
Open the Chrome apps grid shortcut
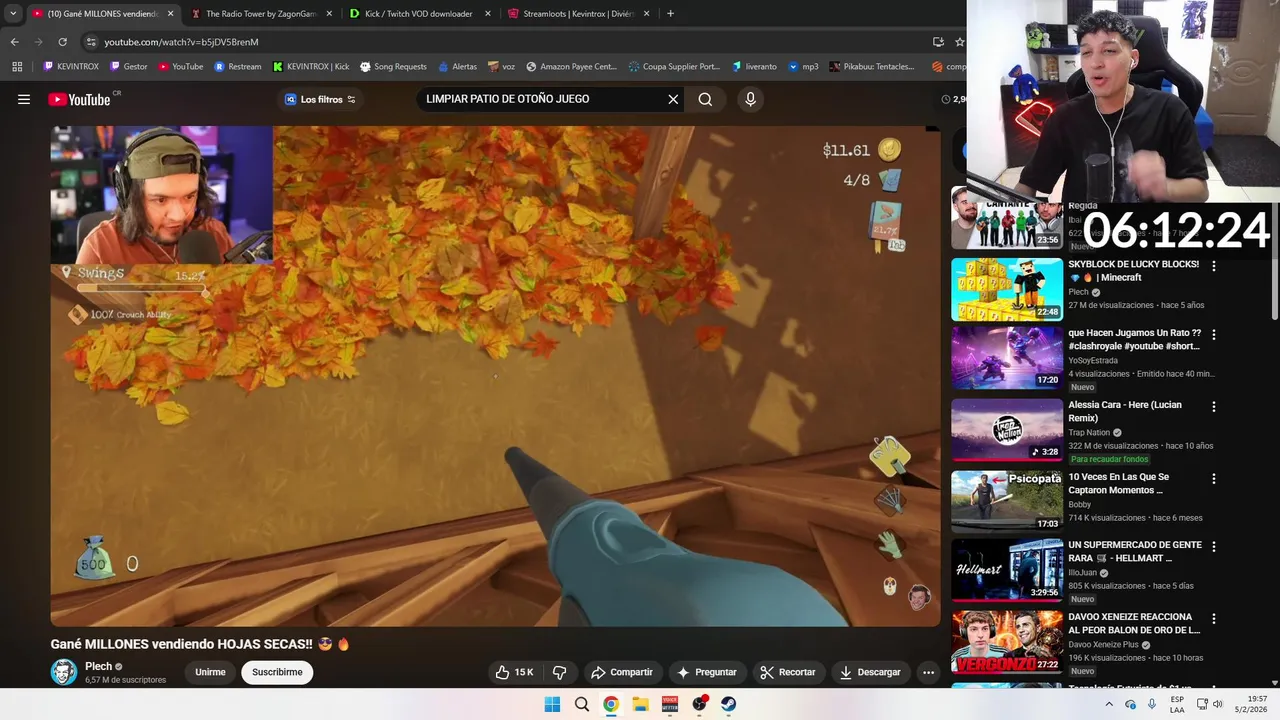point(17,67)
